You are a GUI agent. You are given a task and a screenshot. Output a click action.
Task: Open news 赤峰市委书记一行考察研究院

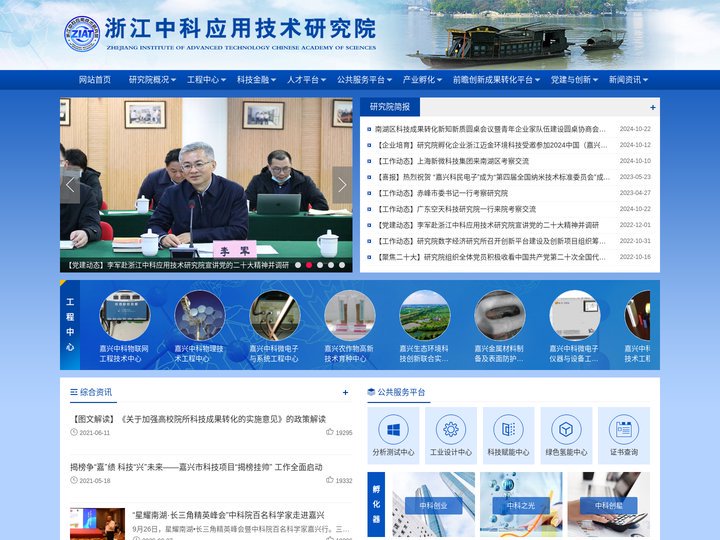coord(442,193)
